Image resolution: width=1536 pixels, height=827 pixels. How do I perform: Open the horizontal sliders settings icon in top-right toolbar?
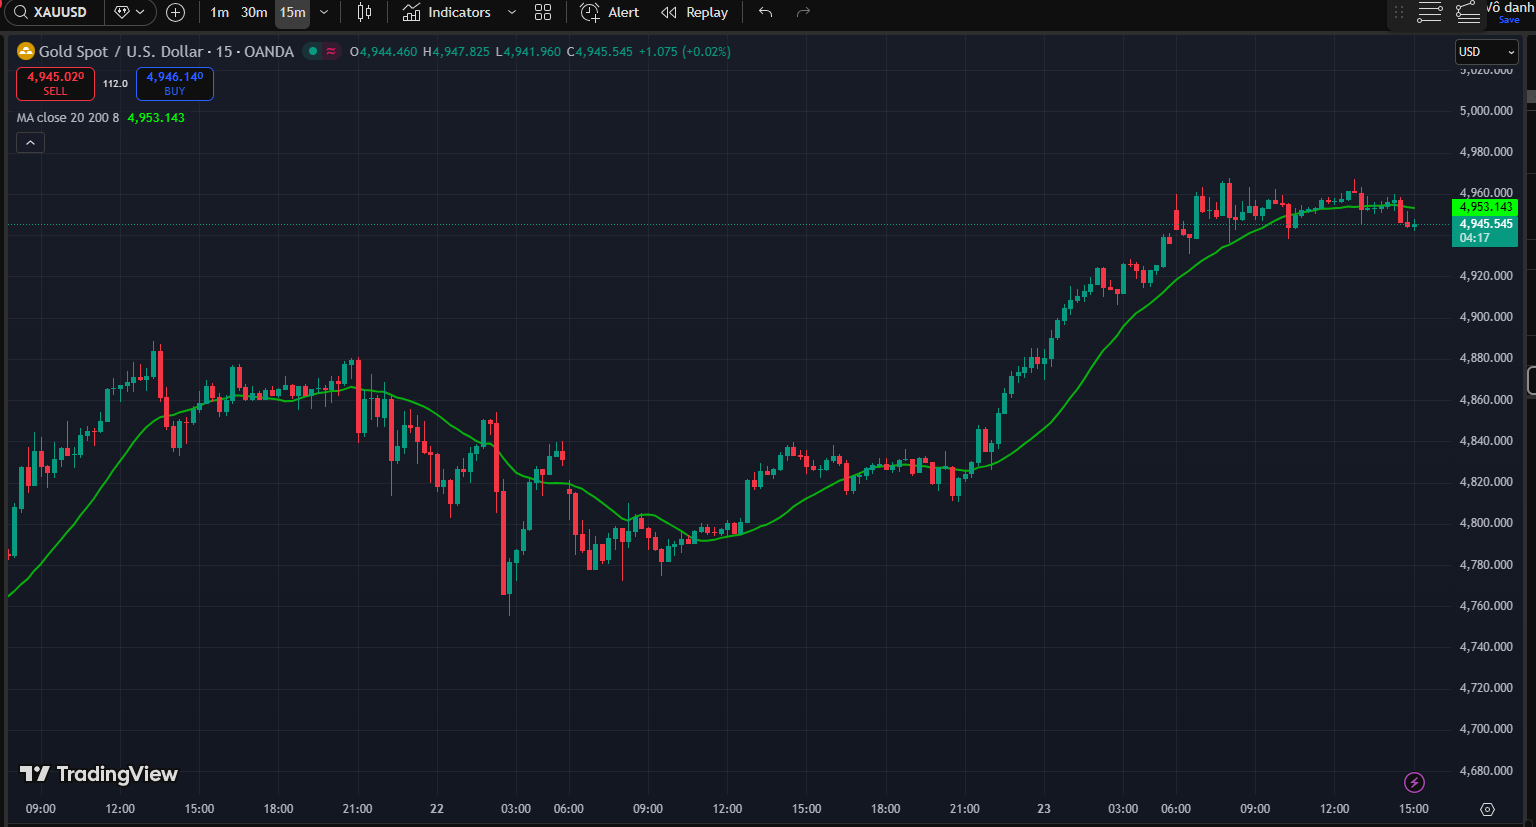1430,12
